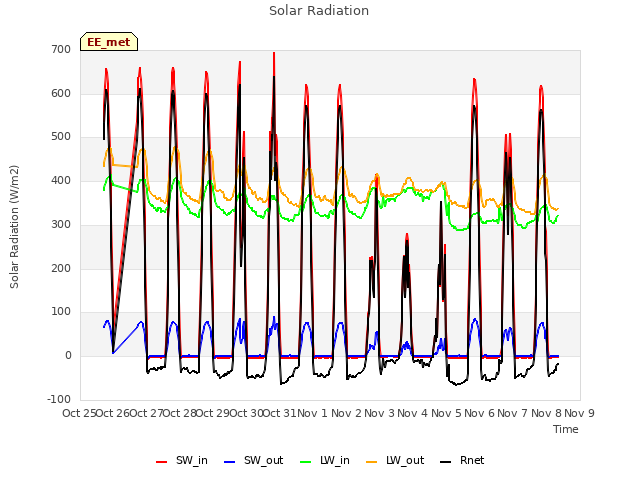Click the Nov 3 x-axis date label
Screen dimensions: 640x480
pos(379,413)
